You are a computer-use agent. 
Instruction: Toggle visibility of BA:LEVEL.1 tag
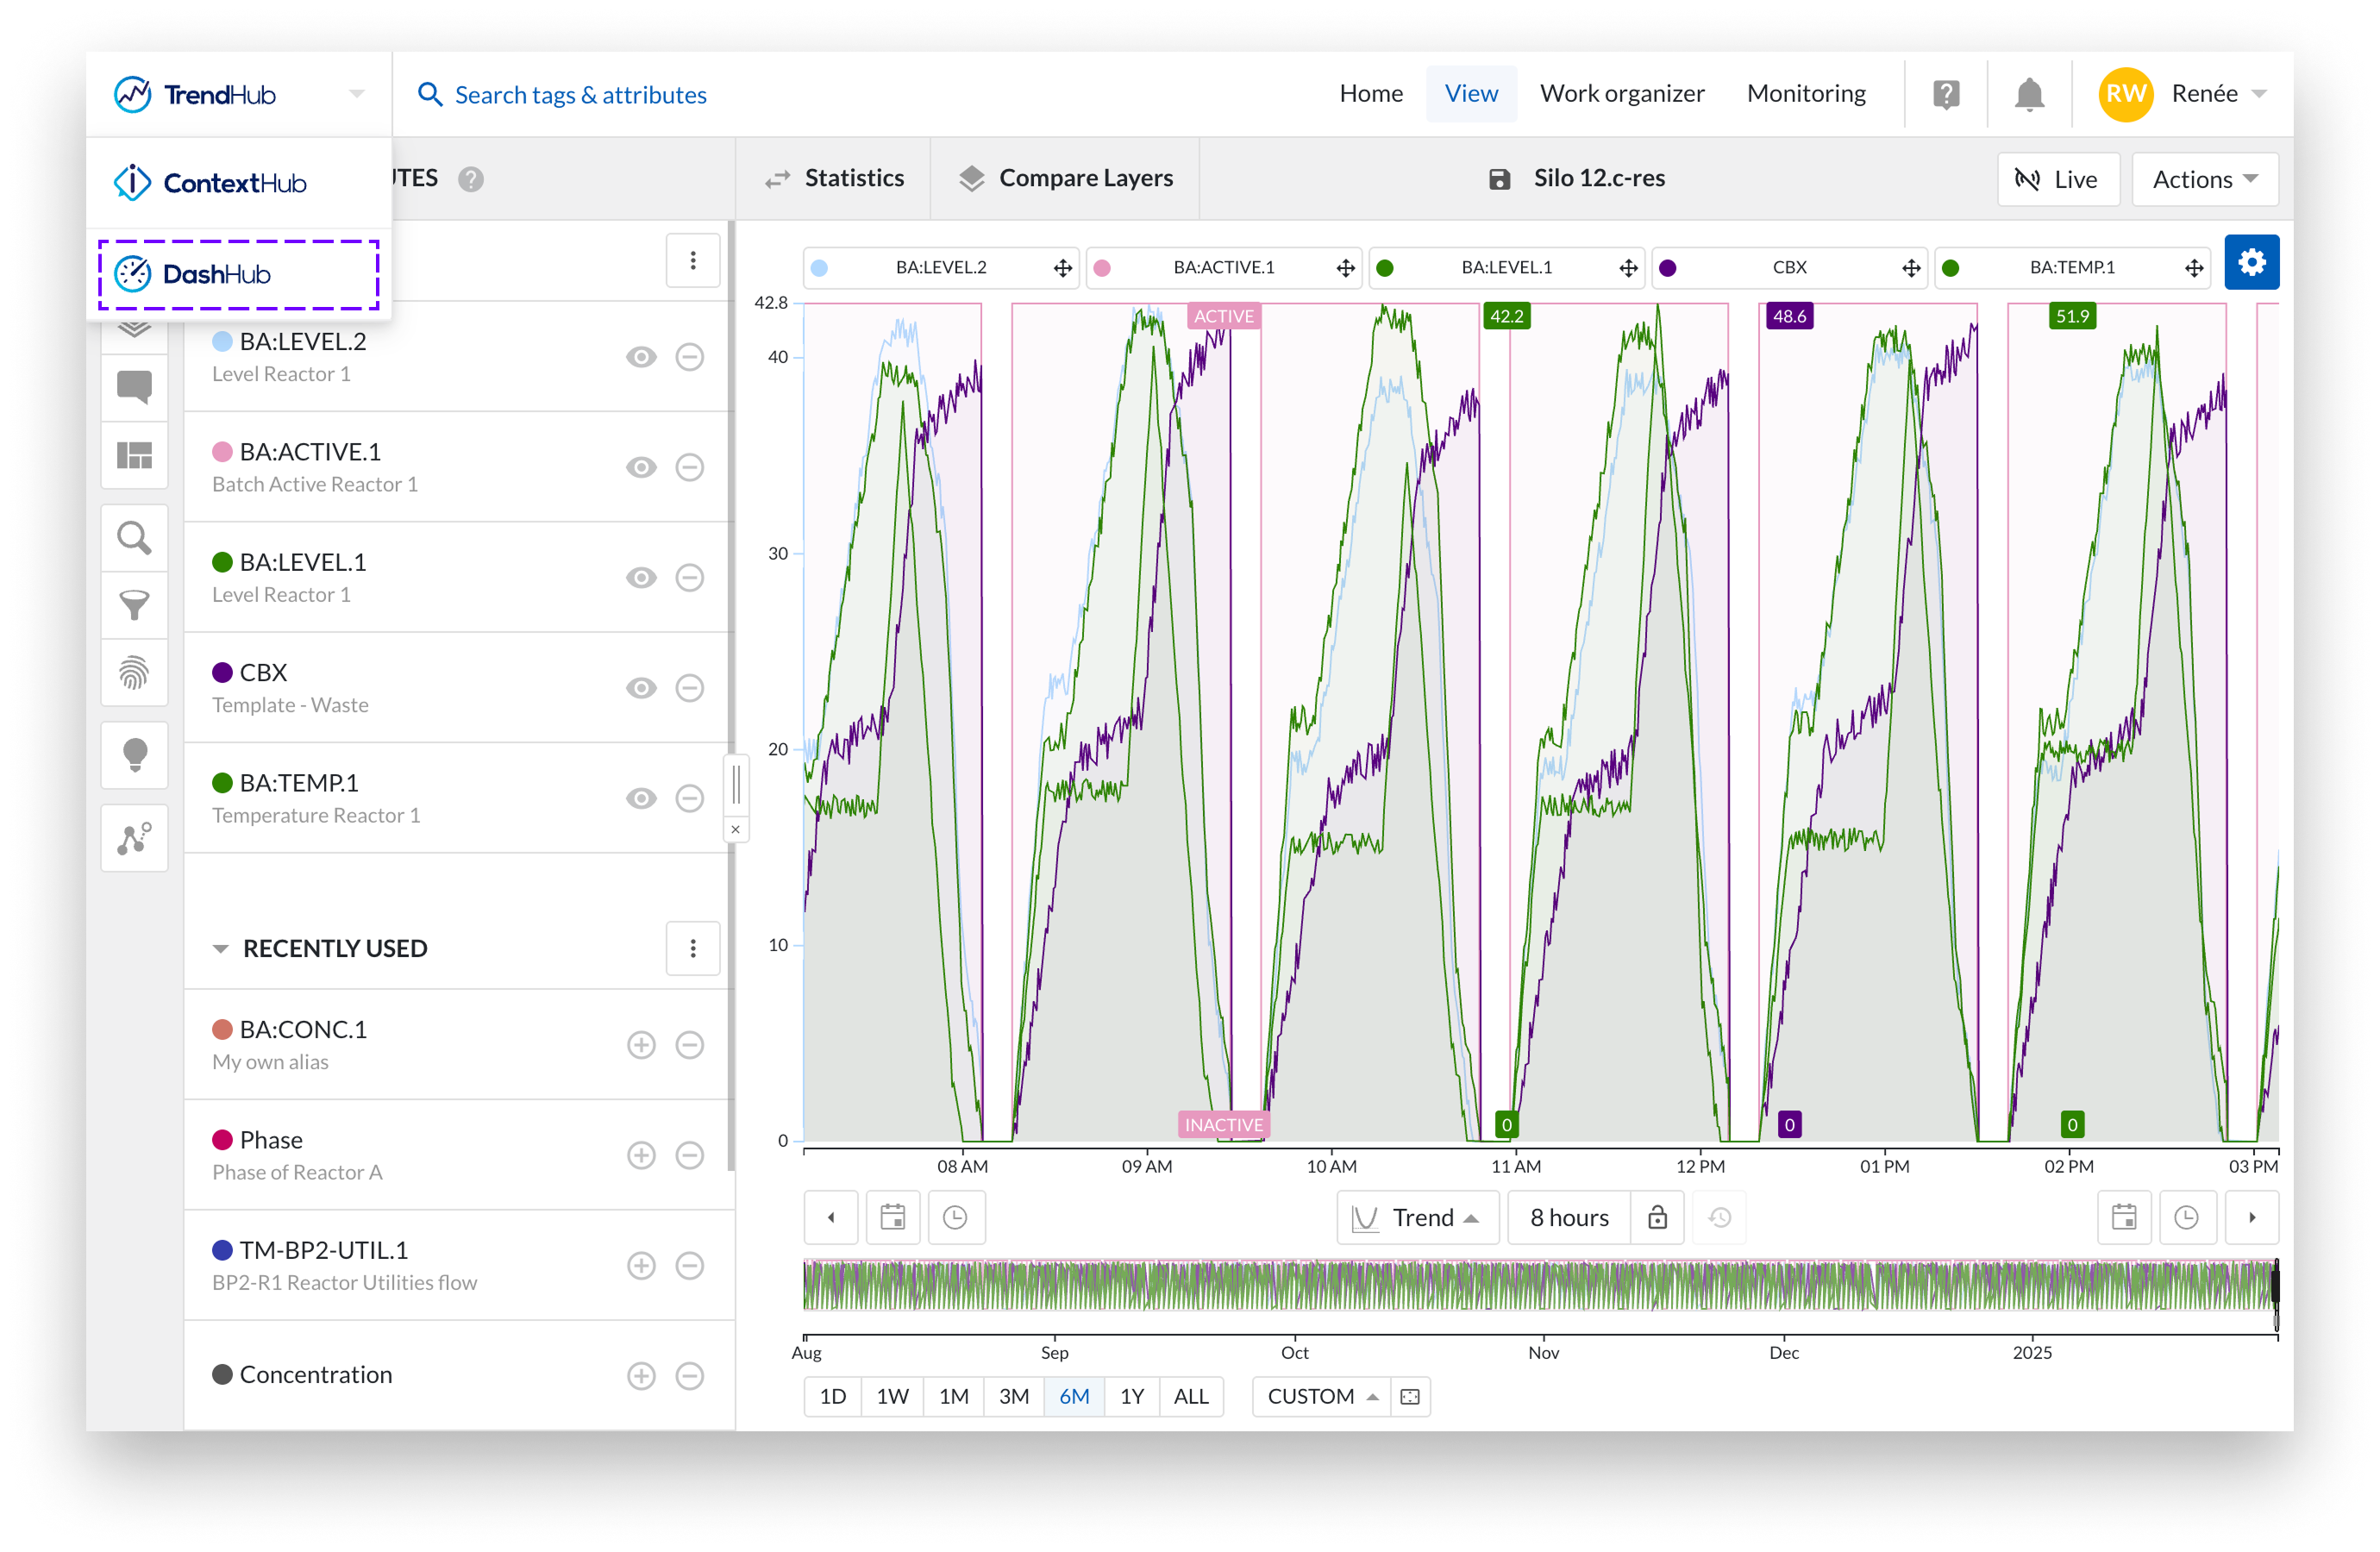[x=641, y=577]
